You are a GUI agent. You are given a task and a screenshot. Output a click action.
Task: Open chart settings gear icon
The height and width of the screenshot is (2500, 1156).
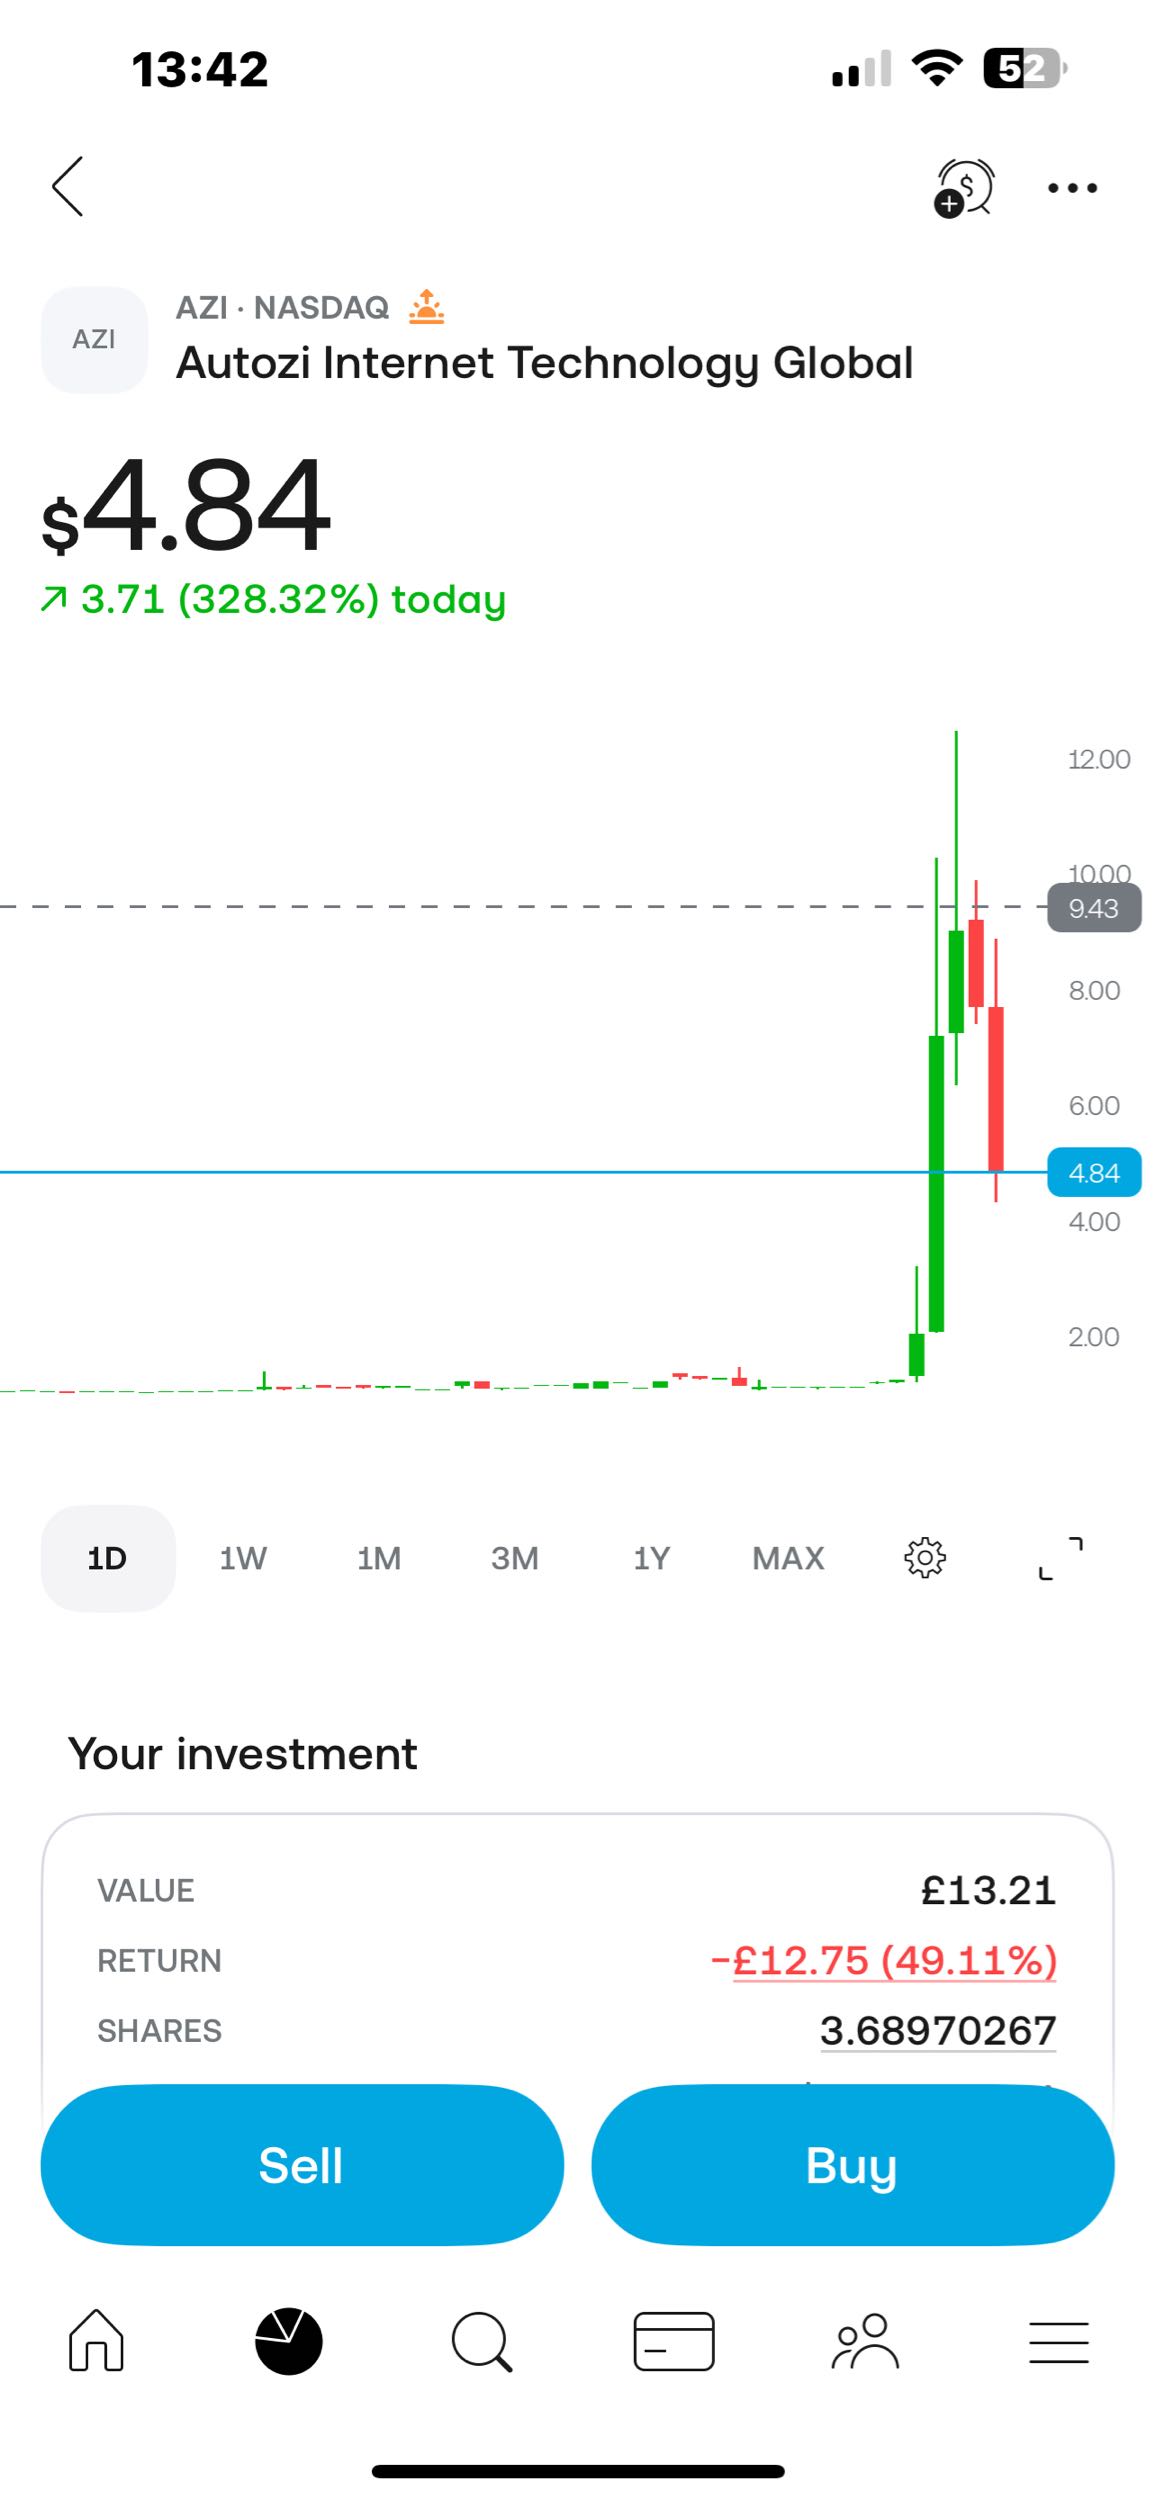(925, 1557)
